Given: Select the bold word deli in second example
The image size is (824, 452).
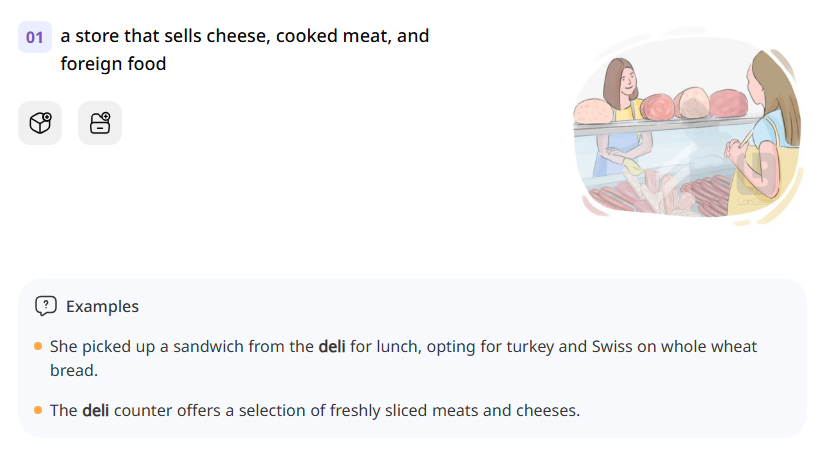Looking at the screenshot, I should 95,410.
